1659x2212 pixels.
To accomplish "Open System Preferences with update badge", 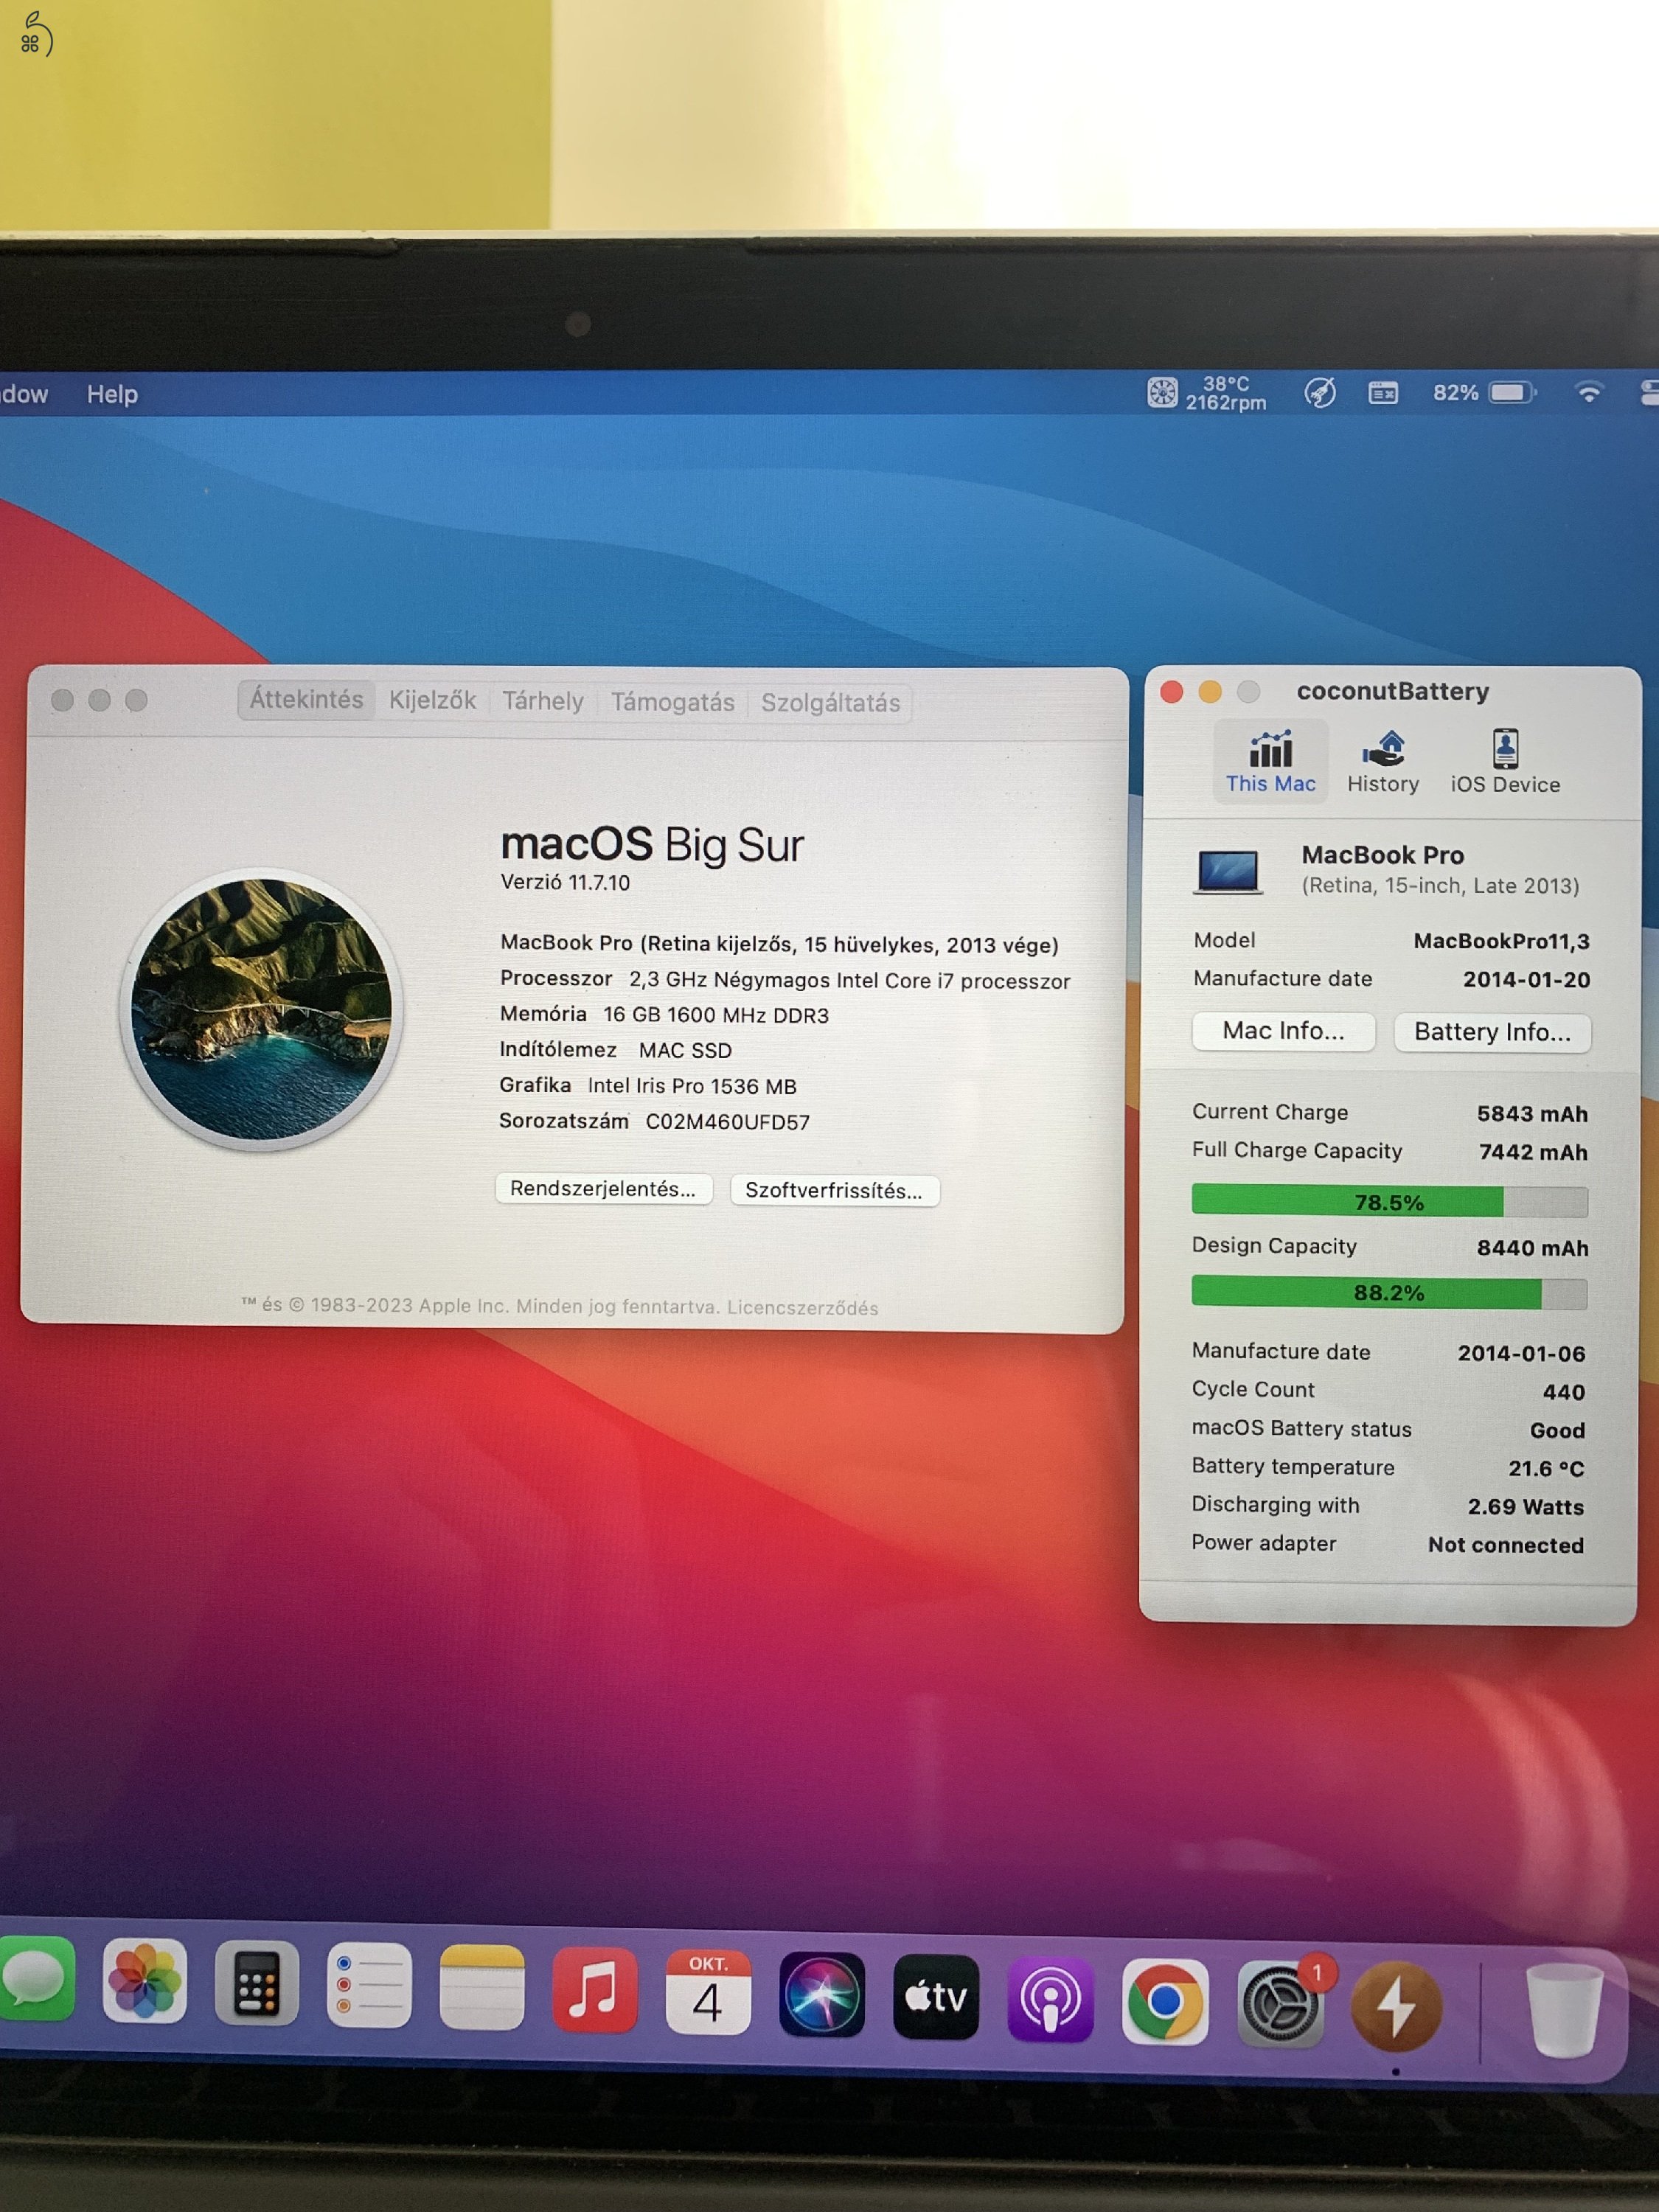I will [1279, 2003].
